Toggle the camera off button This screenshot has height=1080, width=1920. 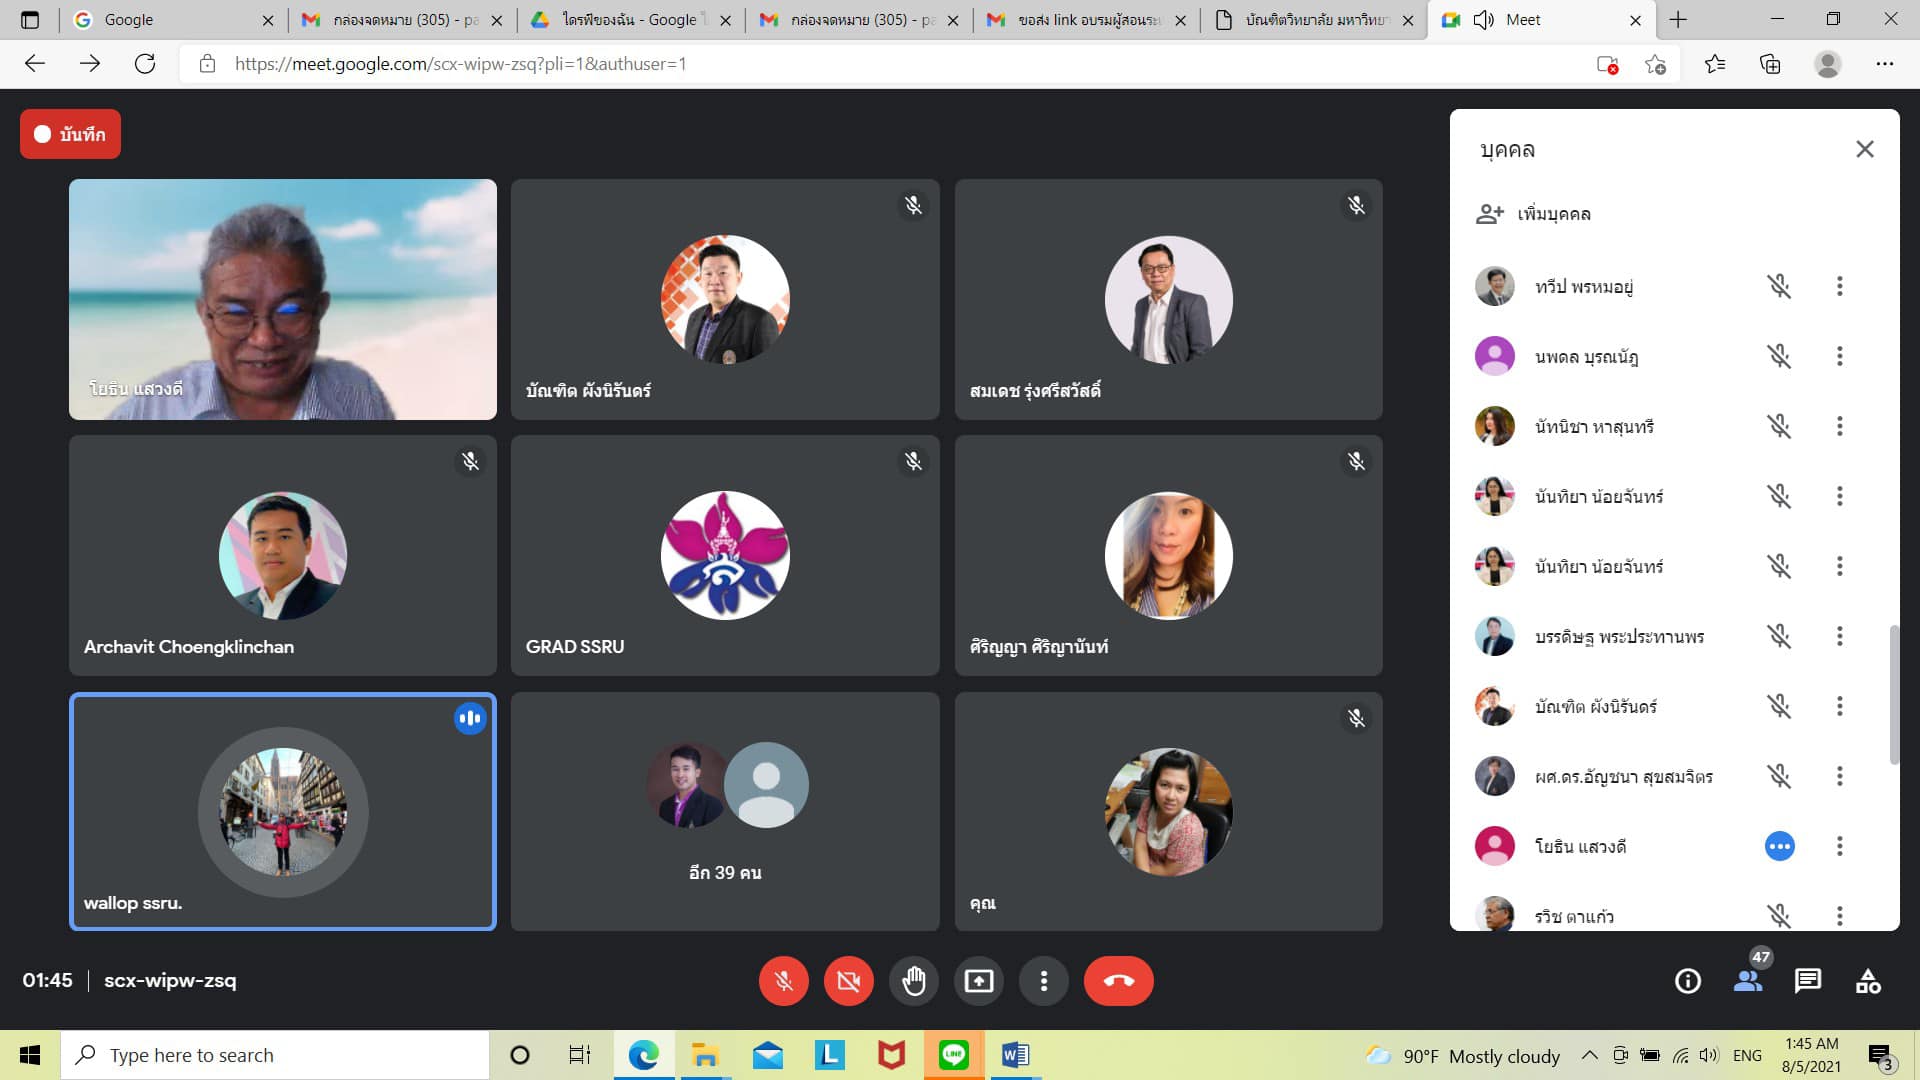[848, 981]
